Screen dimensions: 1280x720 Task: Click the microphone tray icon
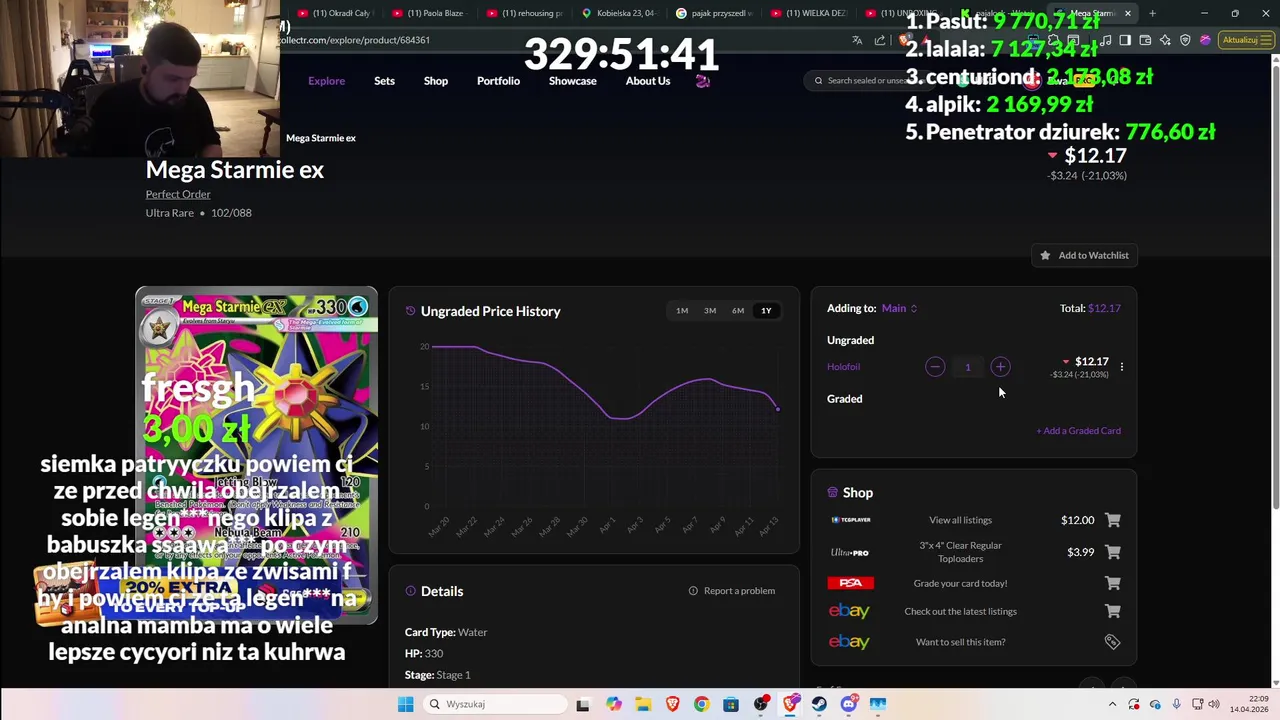[x=1176, y=704]
